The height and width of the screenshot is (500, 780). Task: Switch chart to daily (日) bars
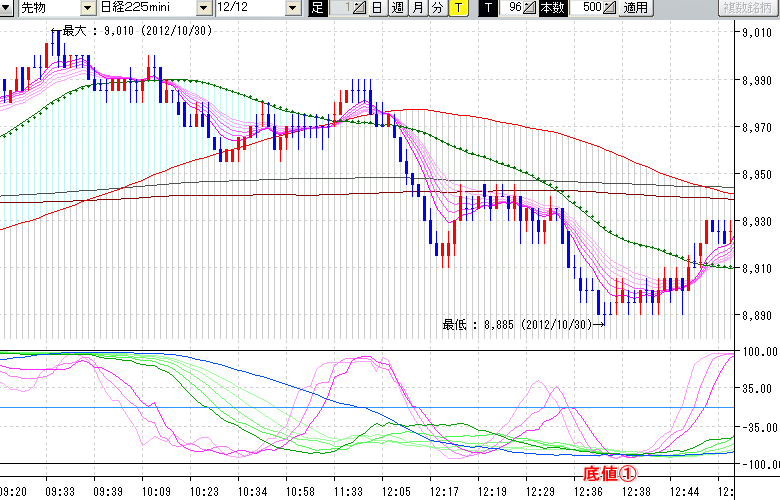[376, 8]
